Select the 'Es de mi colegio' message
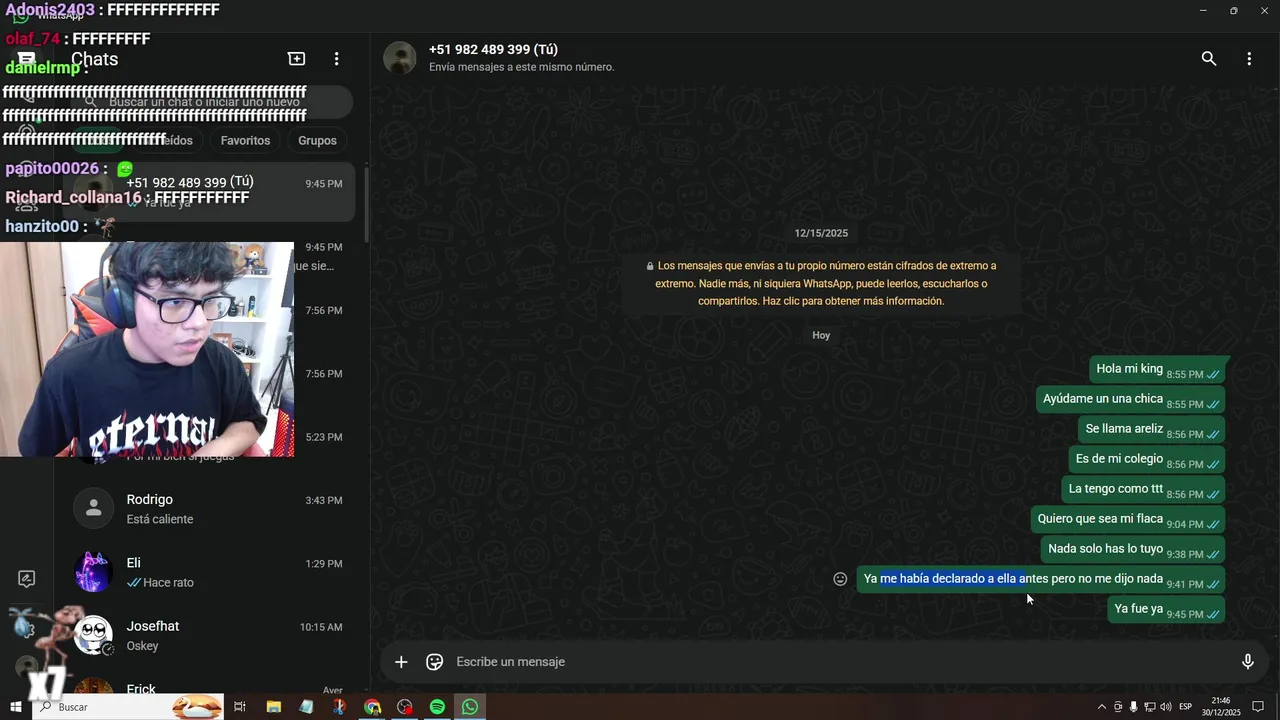This screenshot has height=720, width=1280. click(1147, 460)
